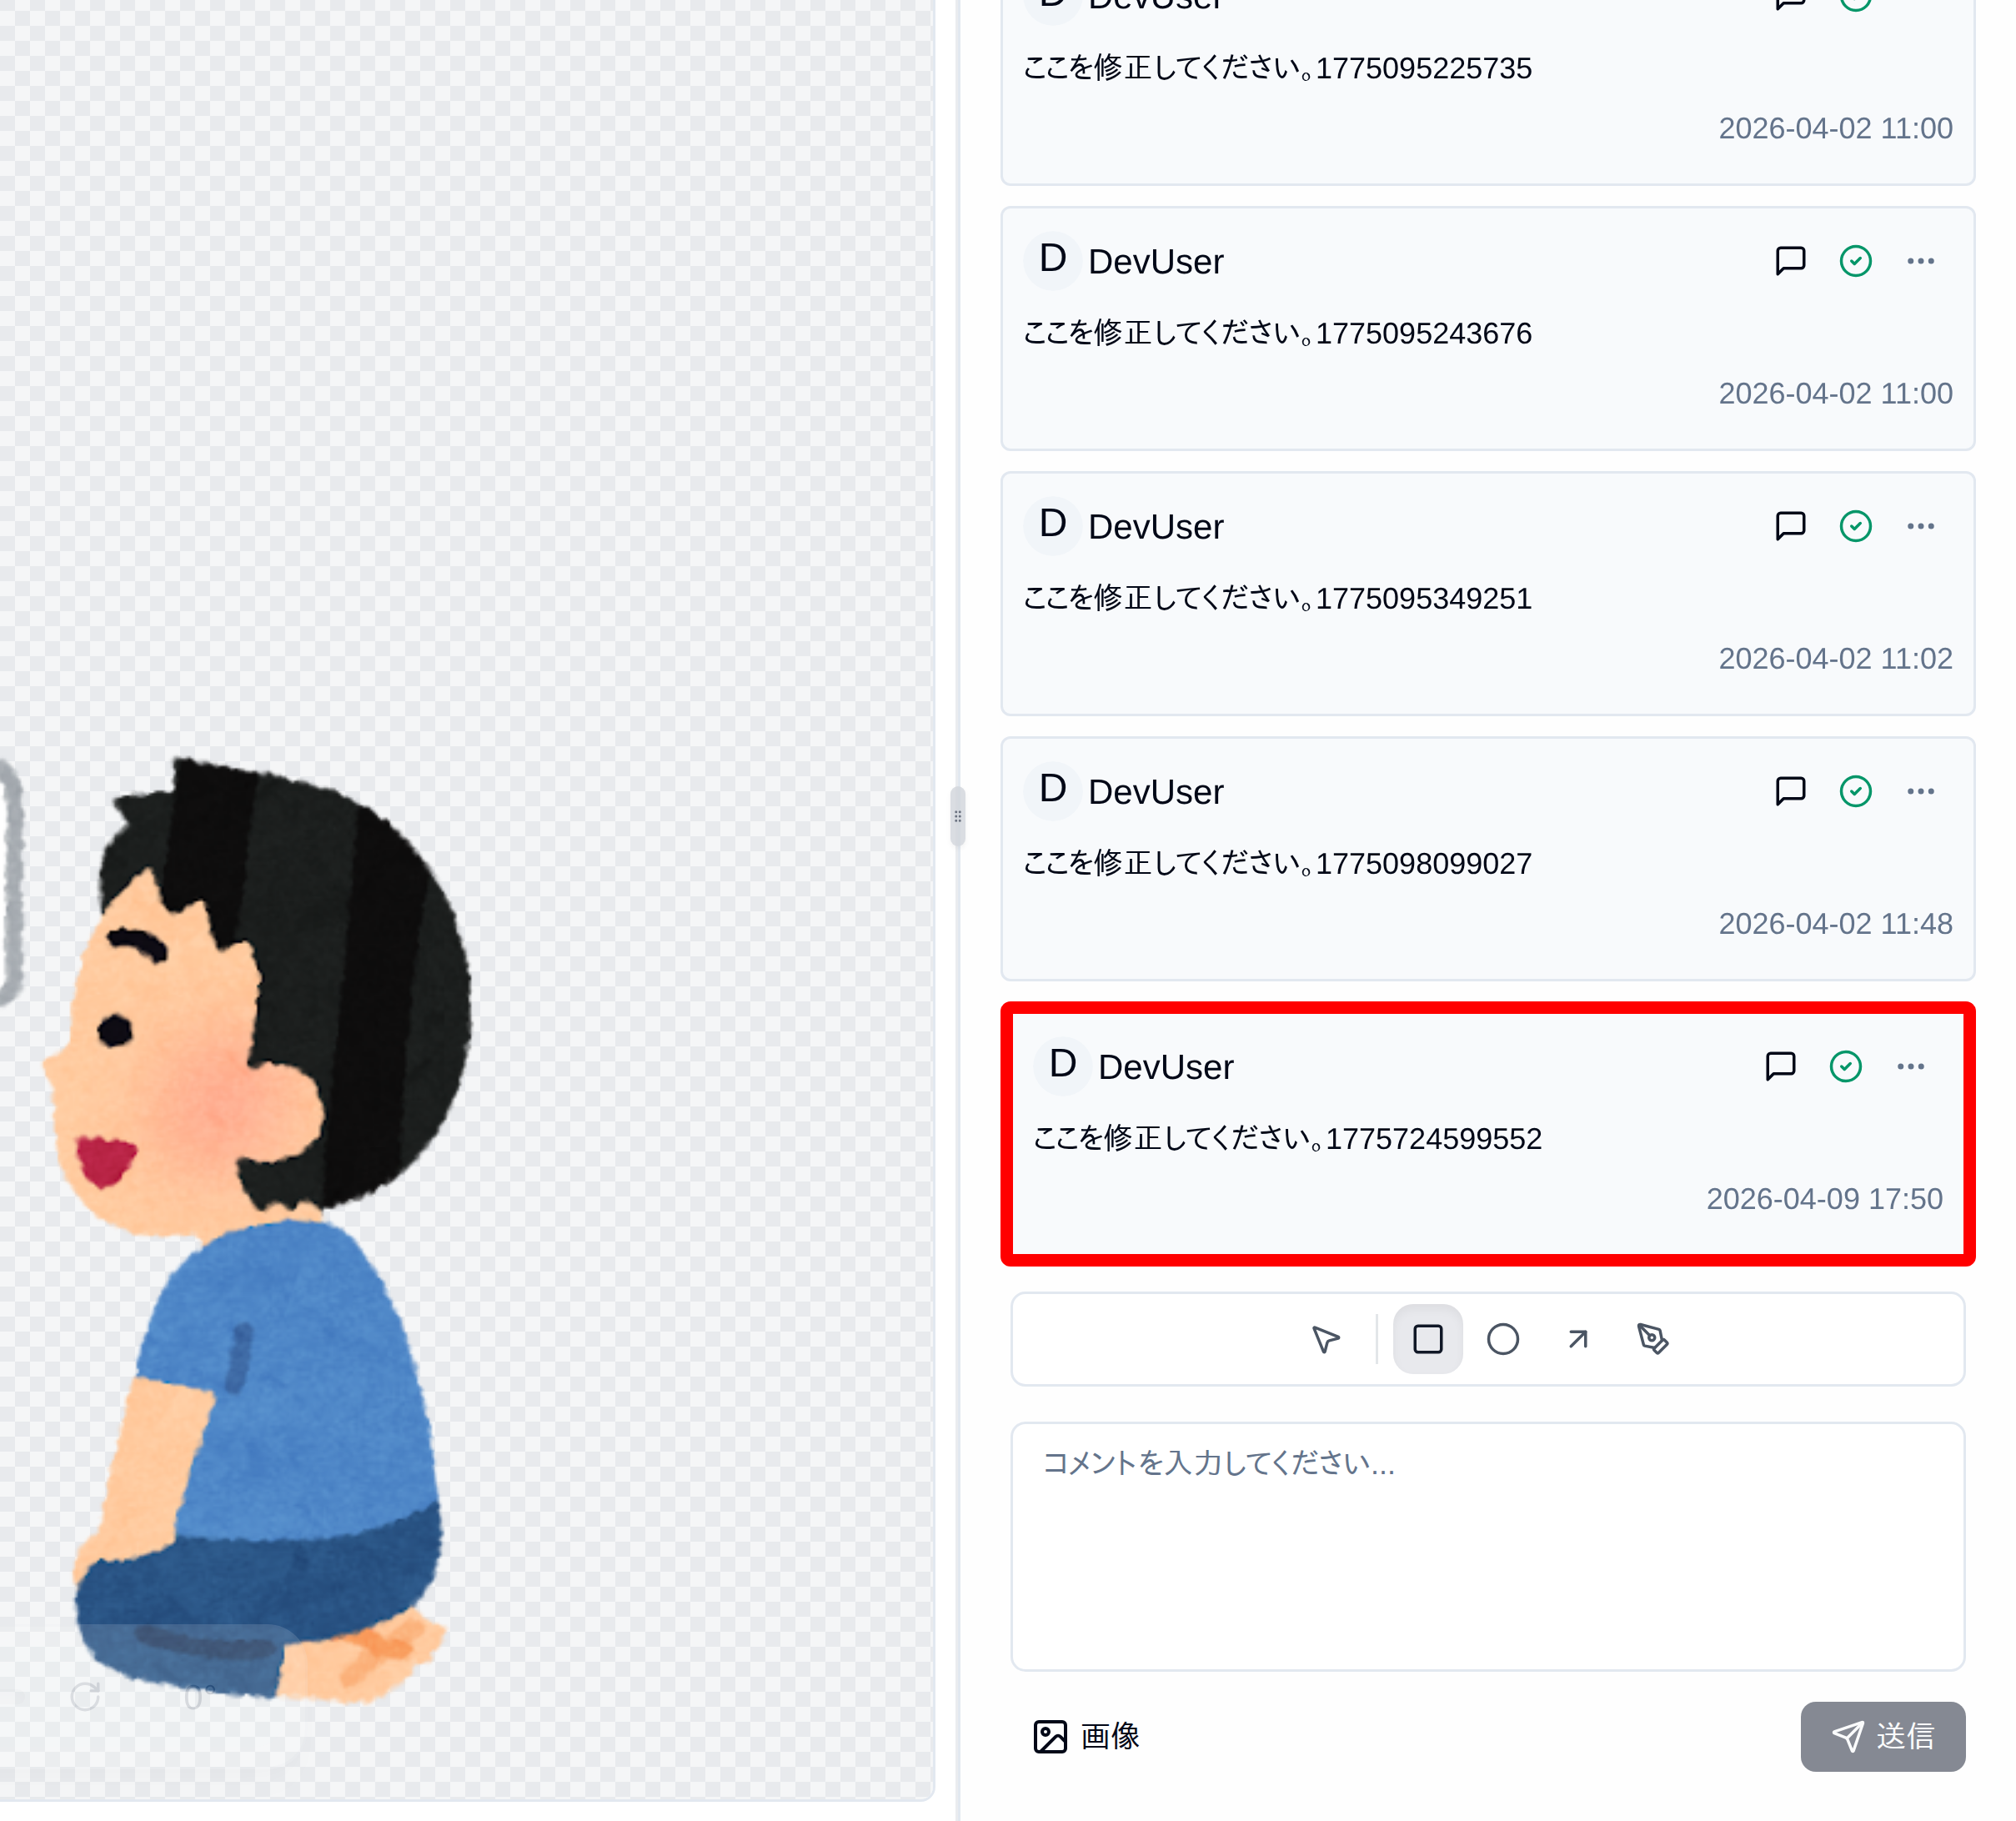Open the reply thread for comment 1775095349251

click(x=1790, y=525)
